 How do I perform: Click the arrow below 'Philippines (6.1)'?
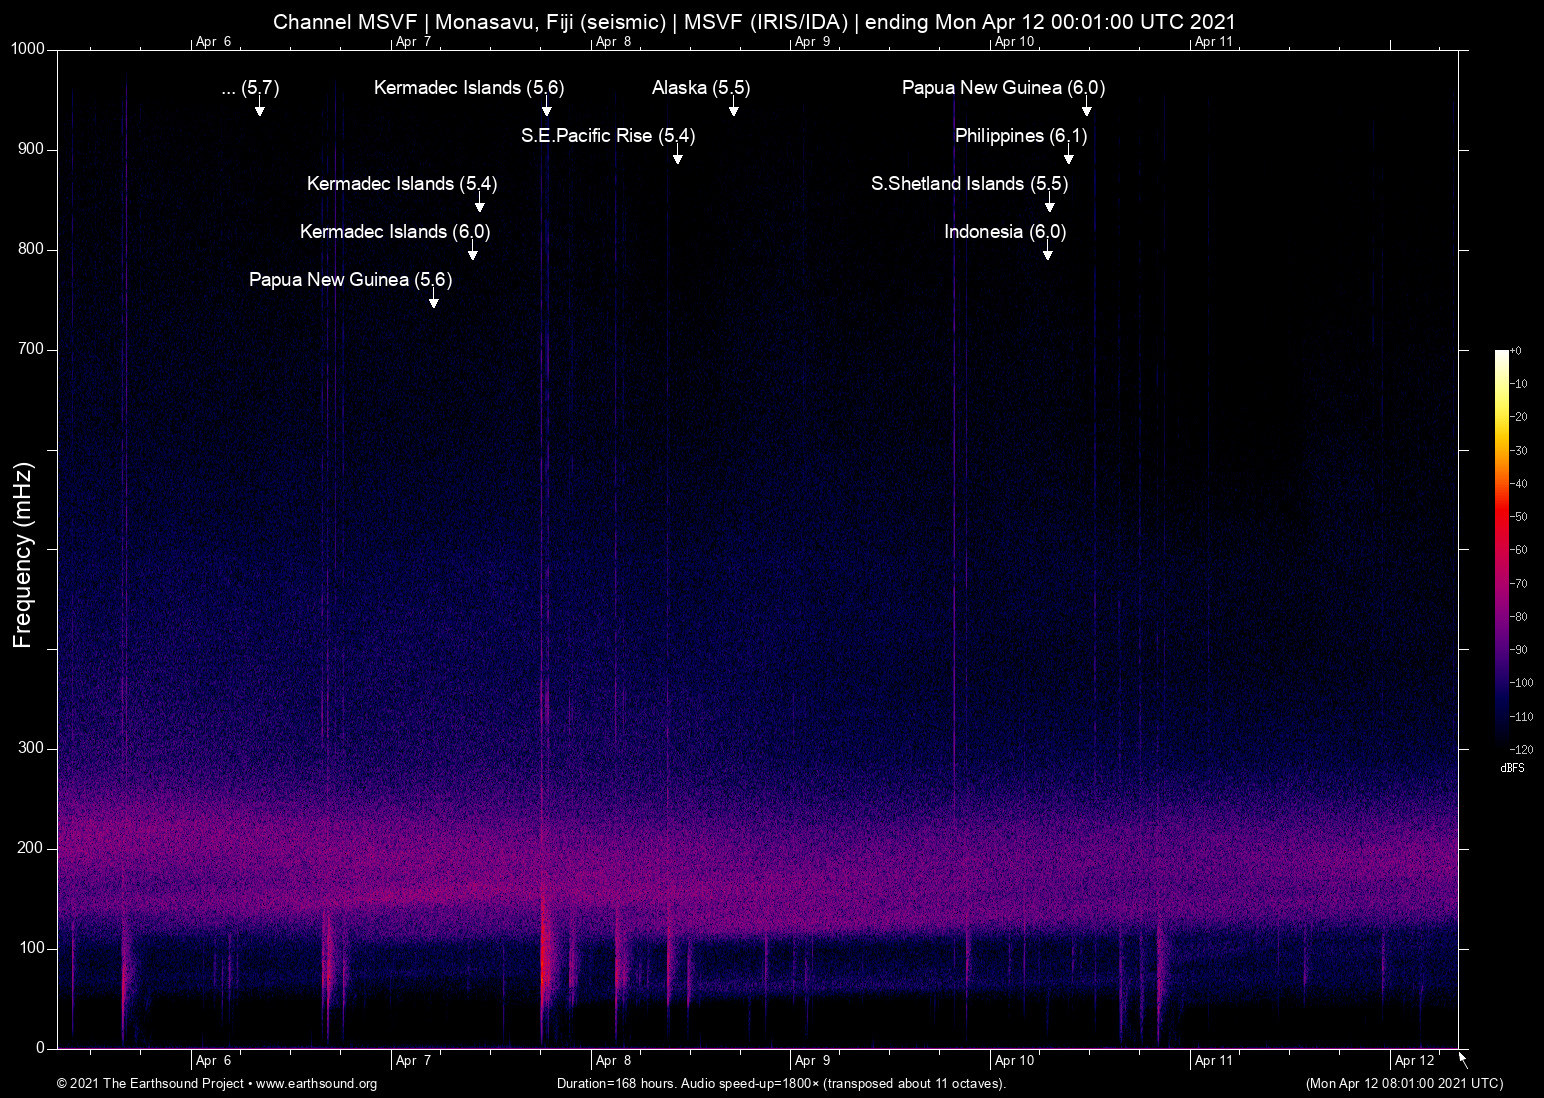point(1068,155)
